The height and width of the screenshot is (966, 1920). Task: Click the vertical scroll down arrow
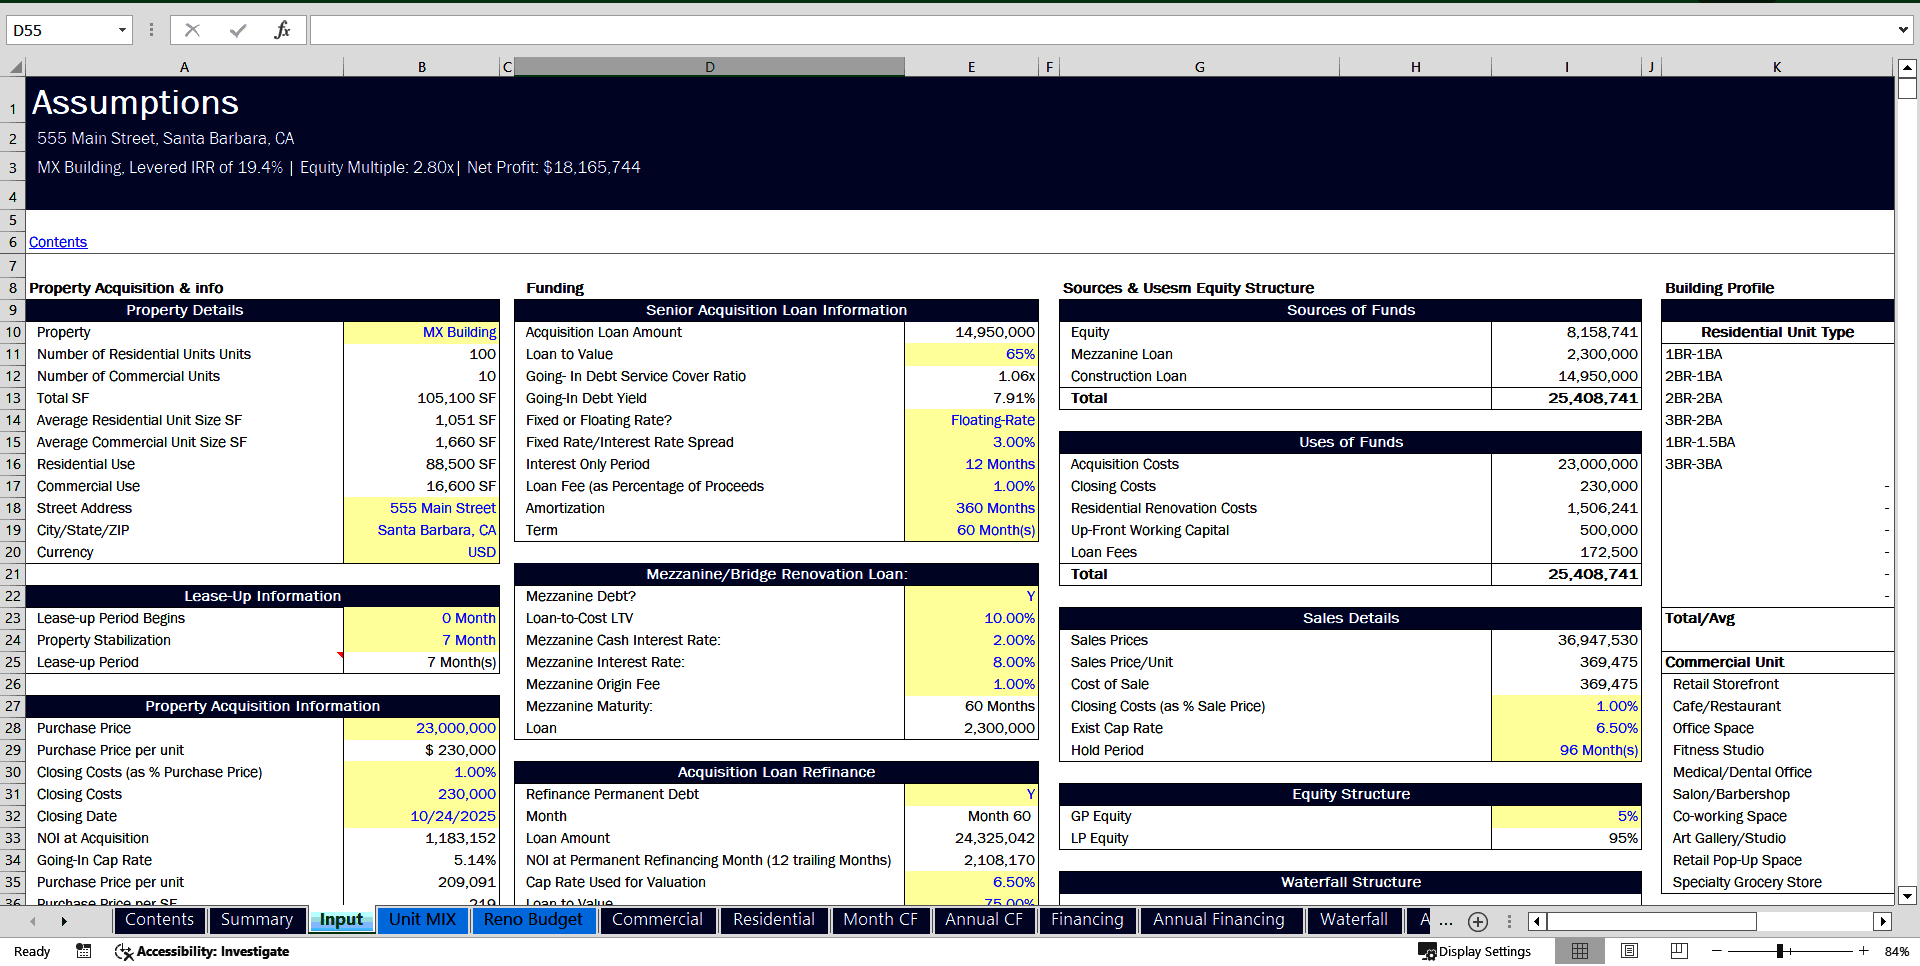(x=1907, y=896)
